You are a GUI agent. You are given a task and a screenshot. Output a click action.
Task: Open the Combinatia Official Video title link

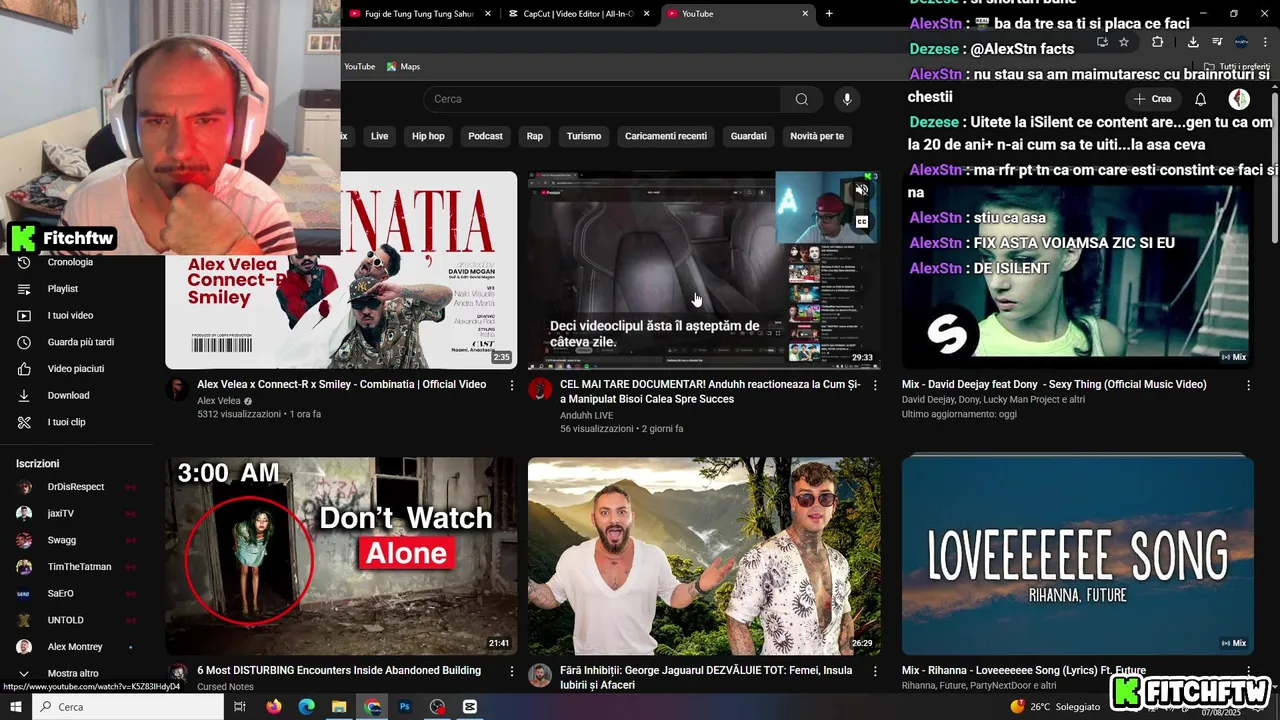tap(341, 384)
